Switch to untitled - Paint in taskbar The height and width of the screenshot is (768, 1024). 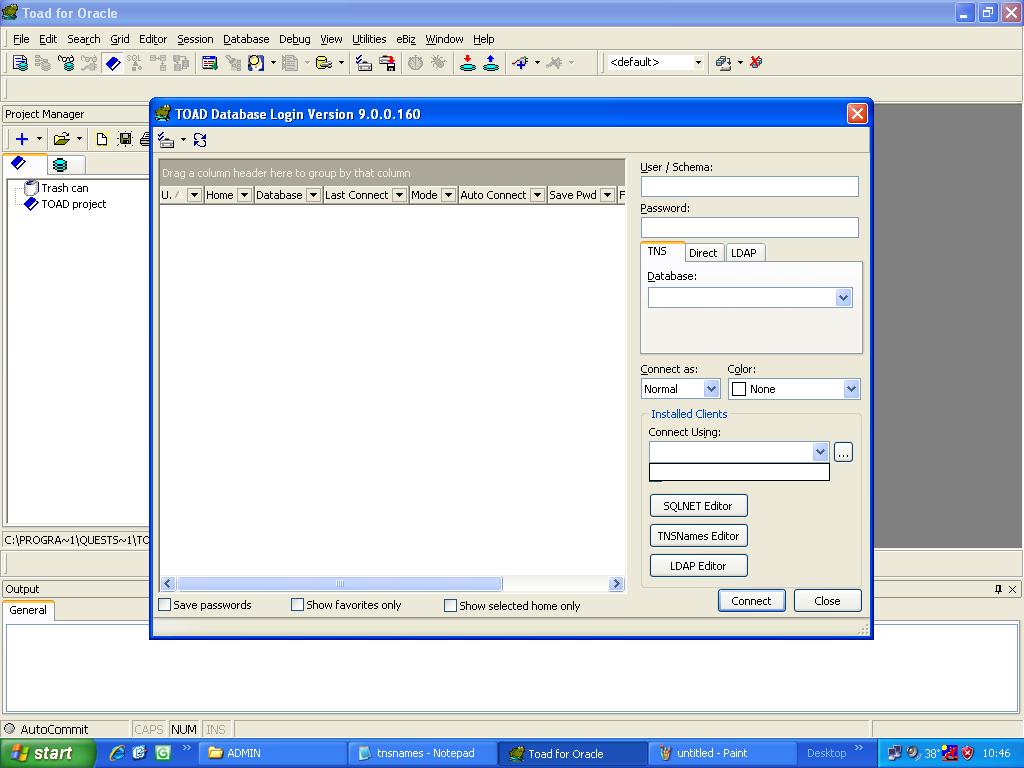[x=721, y=753]
